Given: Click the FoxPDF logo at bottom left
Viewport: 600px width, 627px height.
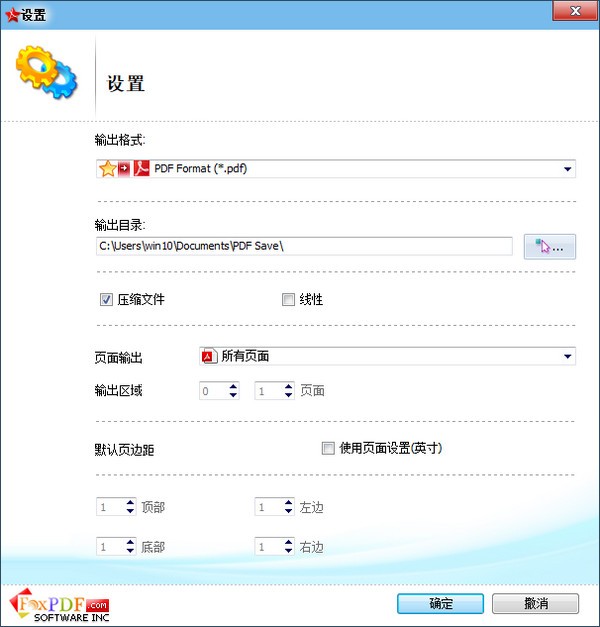Looking at the screenshot, I should 59,605.
